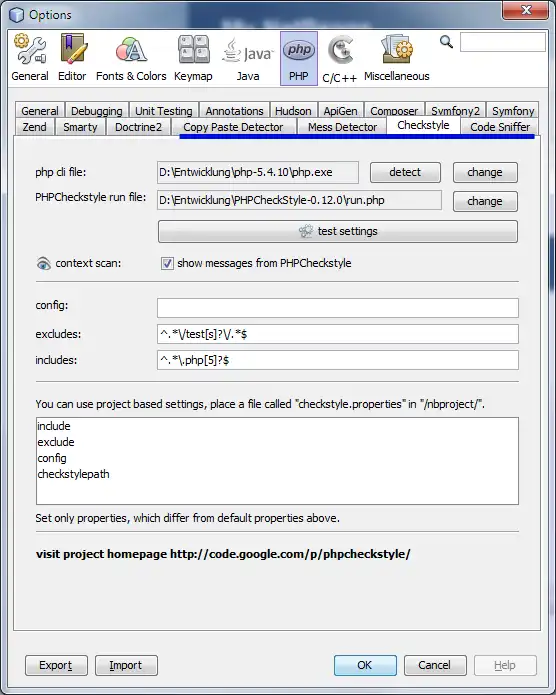Switch to the Hudson tab
This screenshot has height=695, width=556.
(x=293, y=110)
